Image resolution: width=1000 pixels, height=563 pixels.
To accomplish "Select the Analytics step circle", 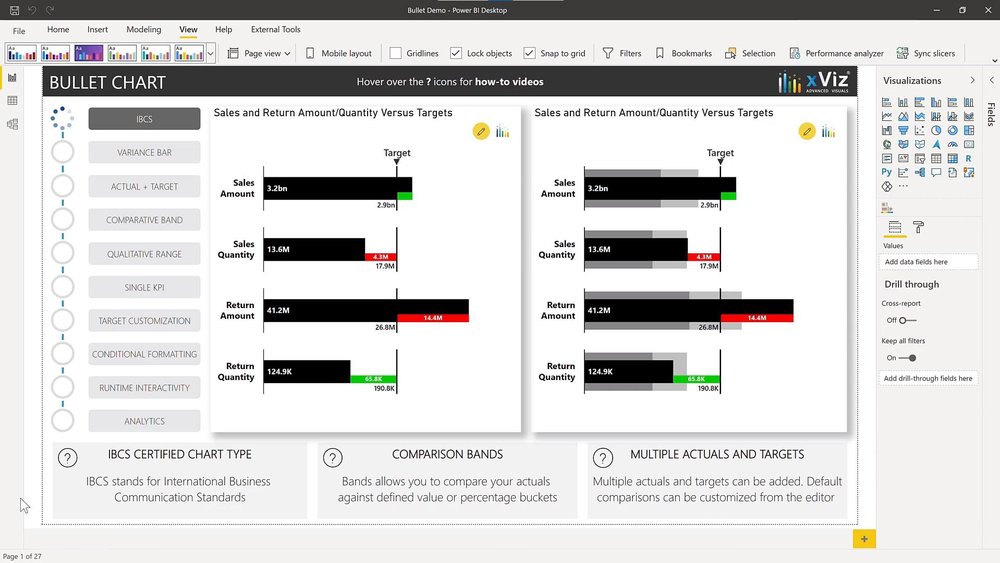I will tap(62, 421).
